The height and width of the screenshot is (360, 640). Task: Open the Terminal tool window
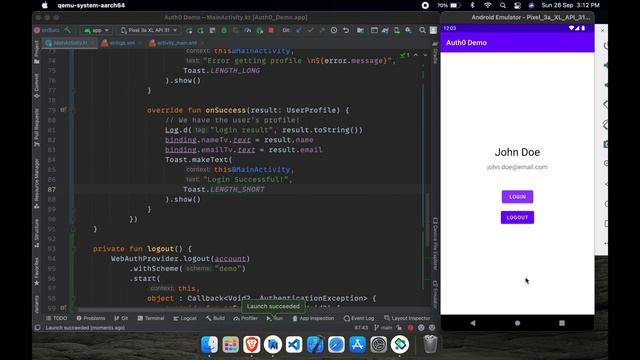coord(151,318)
